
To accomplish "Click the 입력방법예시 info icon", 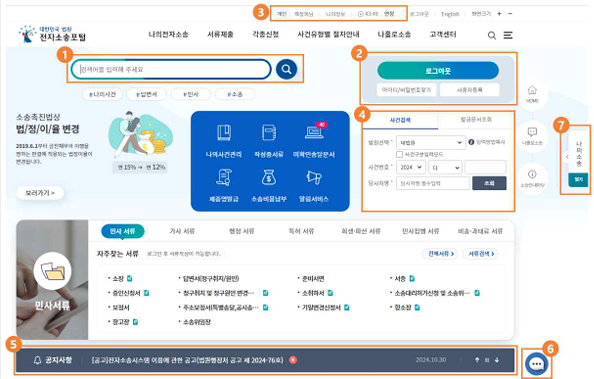I will tap(471, 142).
